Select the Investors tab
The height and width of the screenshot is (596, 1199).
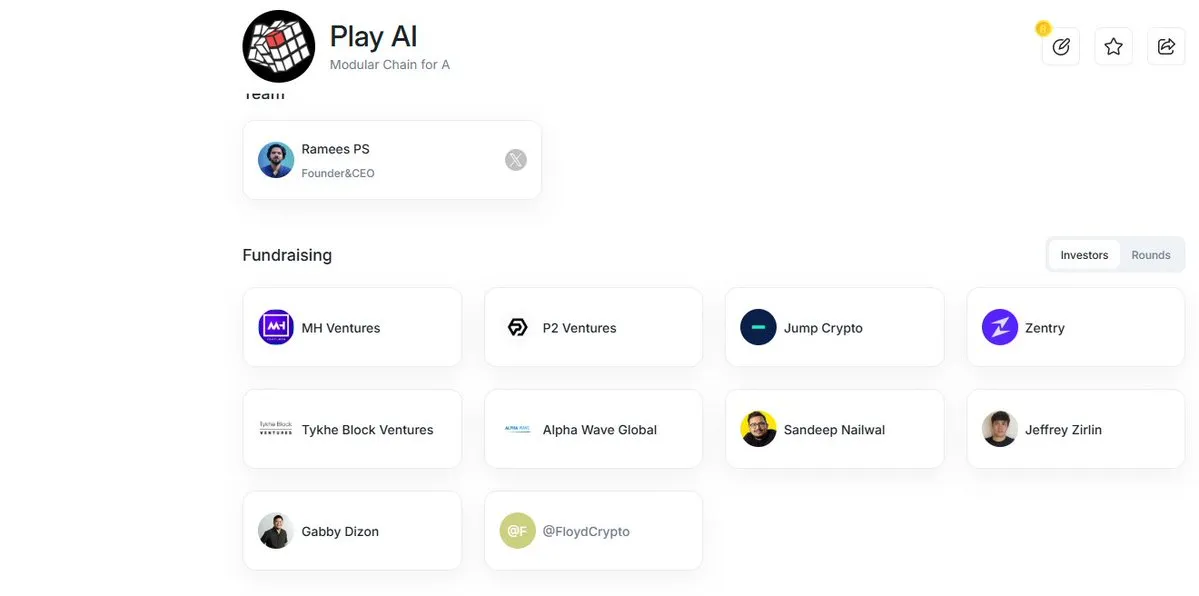tap(1084, 255)
